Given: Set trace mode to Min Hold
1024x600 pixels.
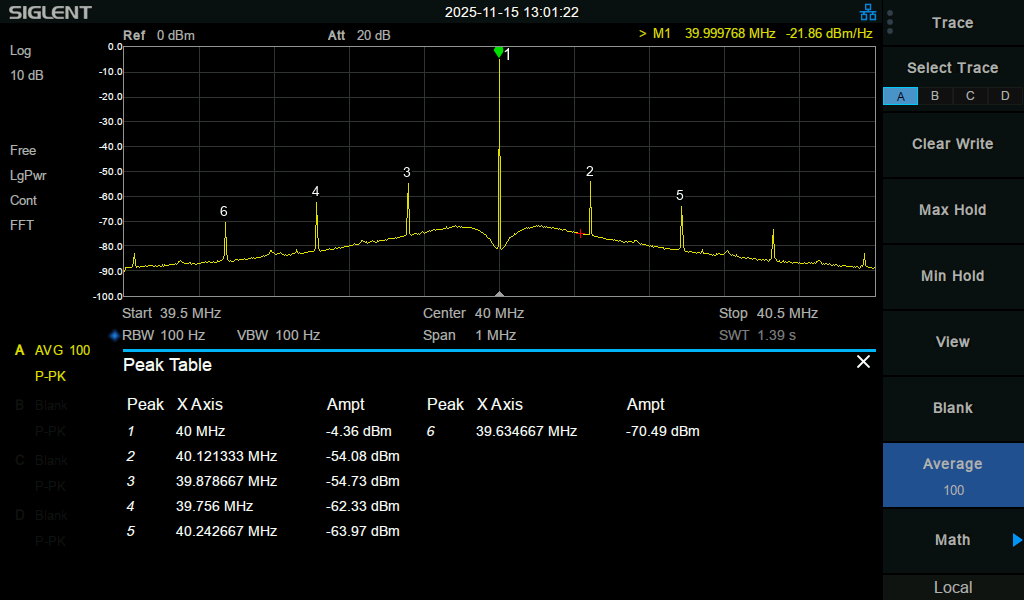Looking at the screenshot, I should (953, 276).
